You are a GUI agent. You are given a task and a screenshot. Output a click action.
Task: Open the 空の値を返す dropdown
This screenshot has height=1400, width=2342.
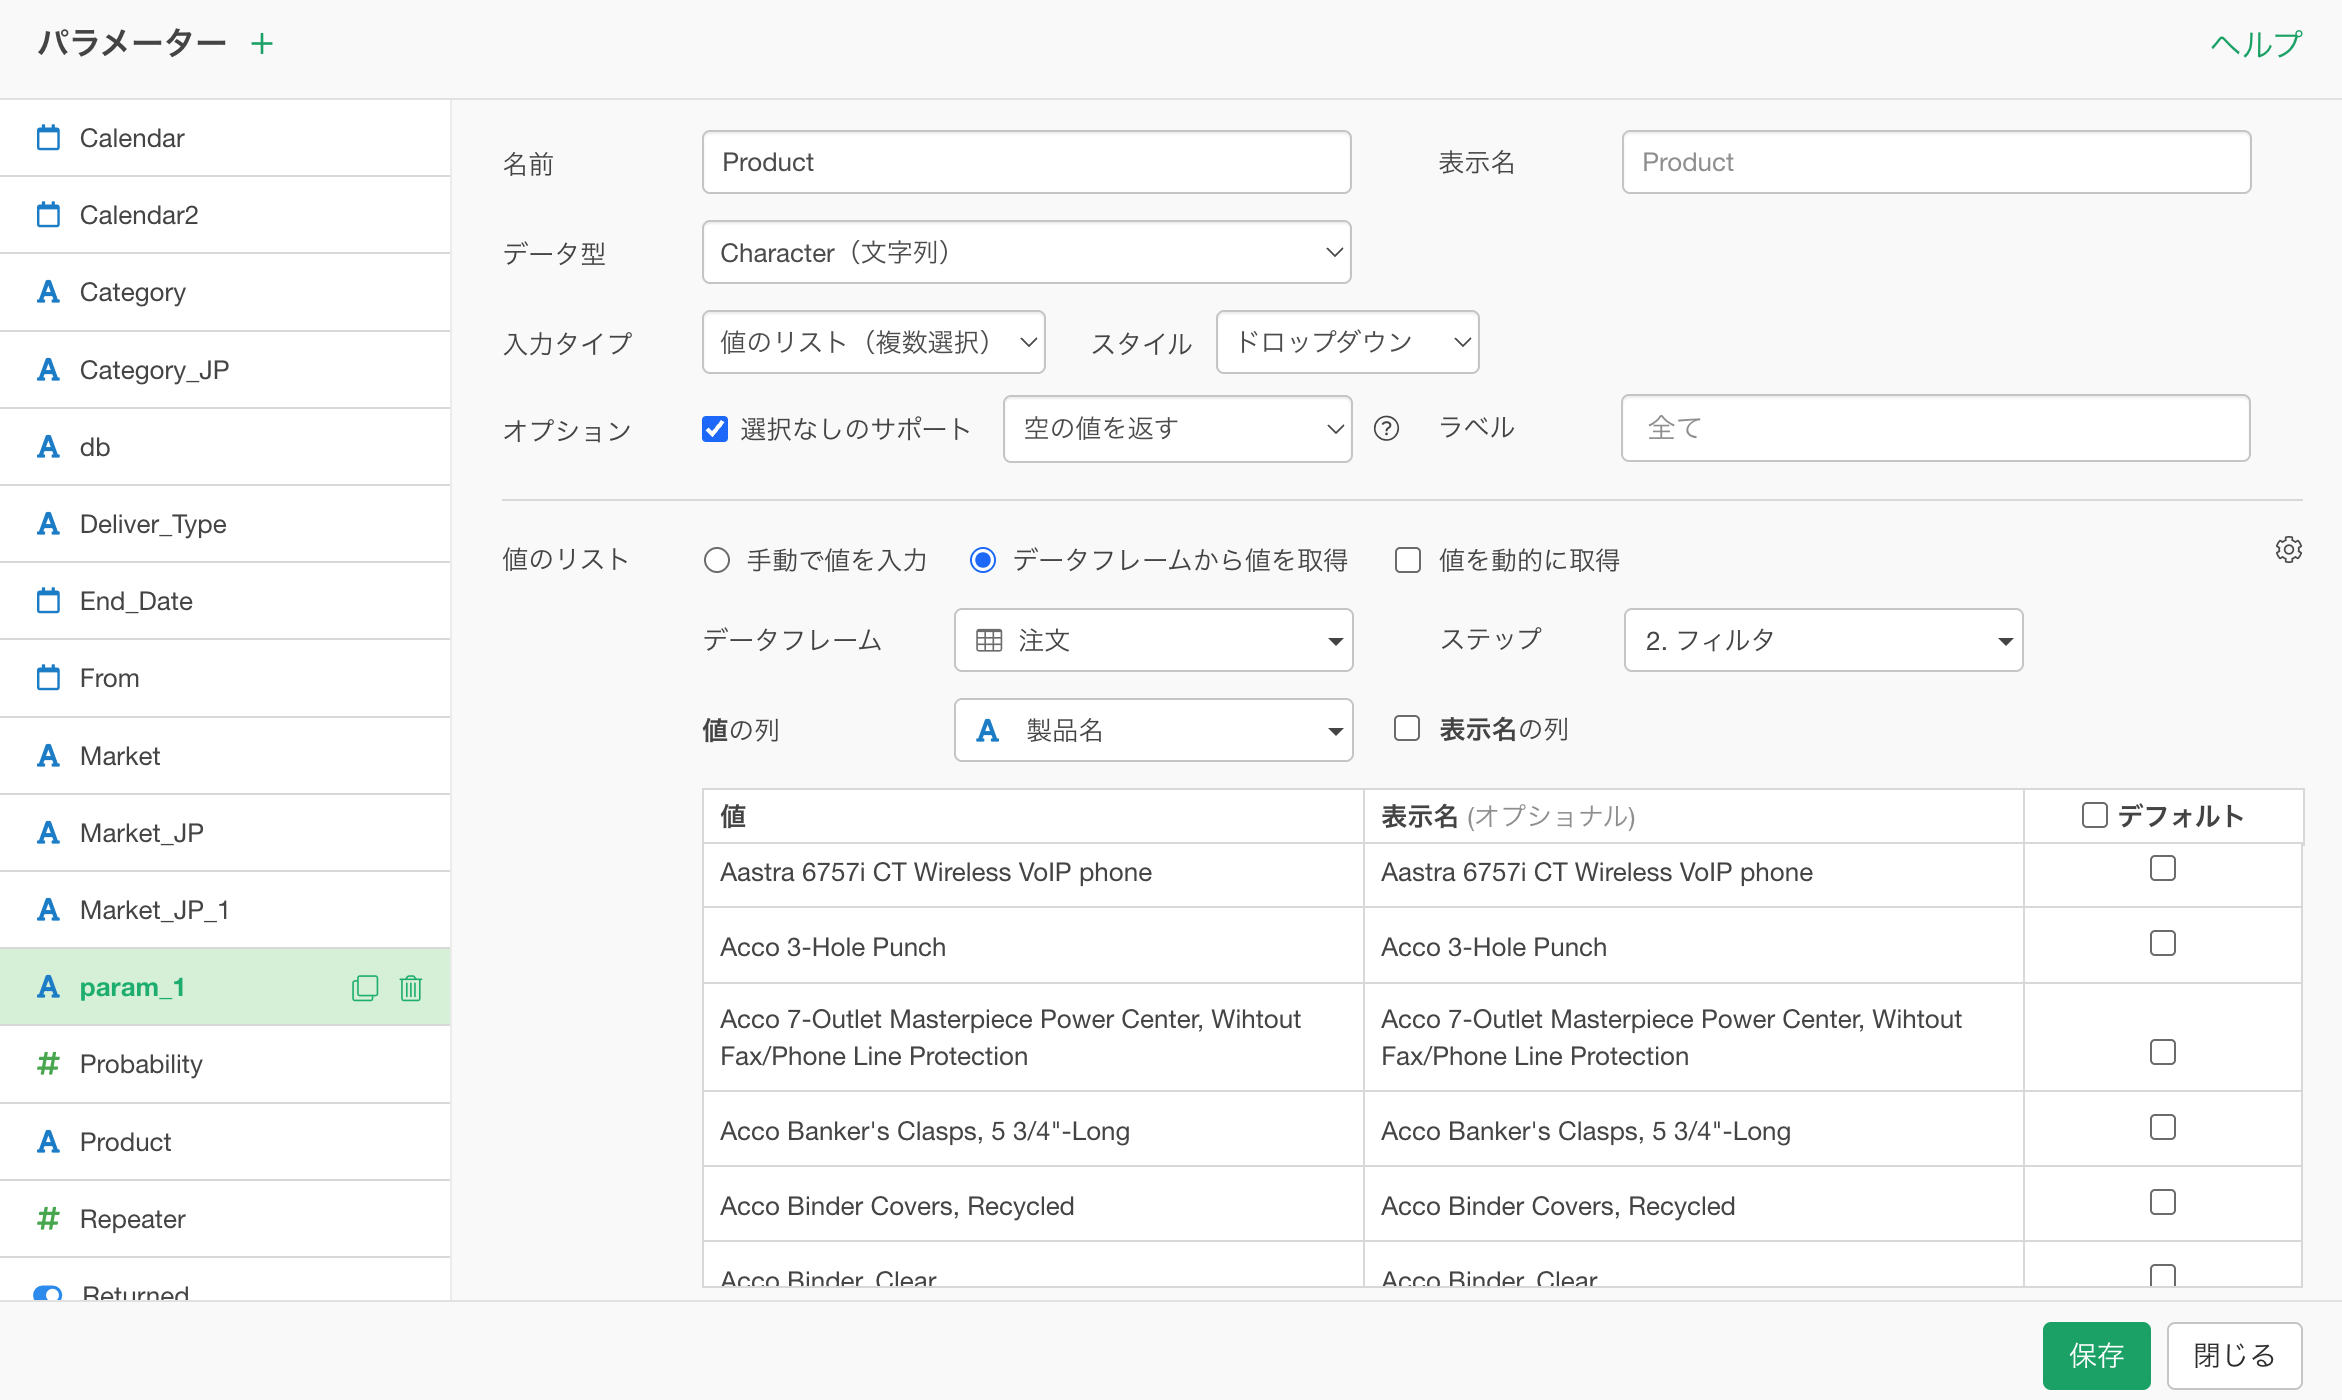pyautogui.click(x=1178, y=429)
